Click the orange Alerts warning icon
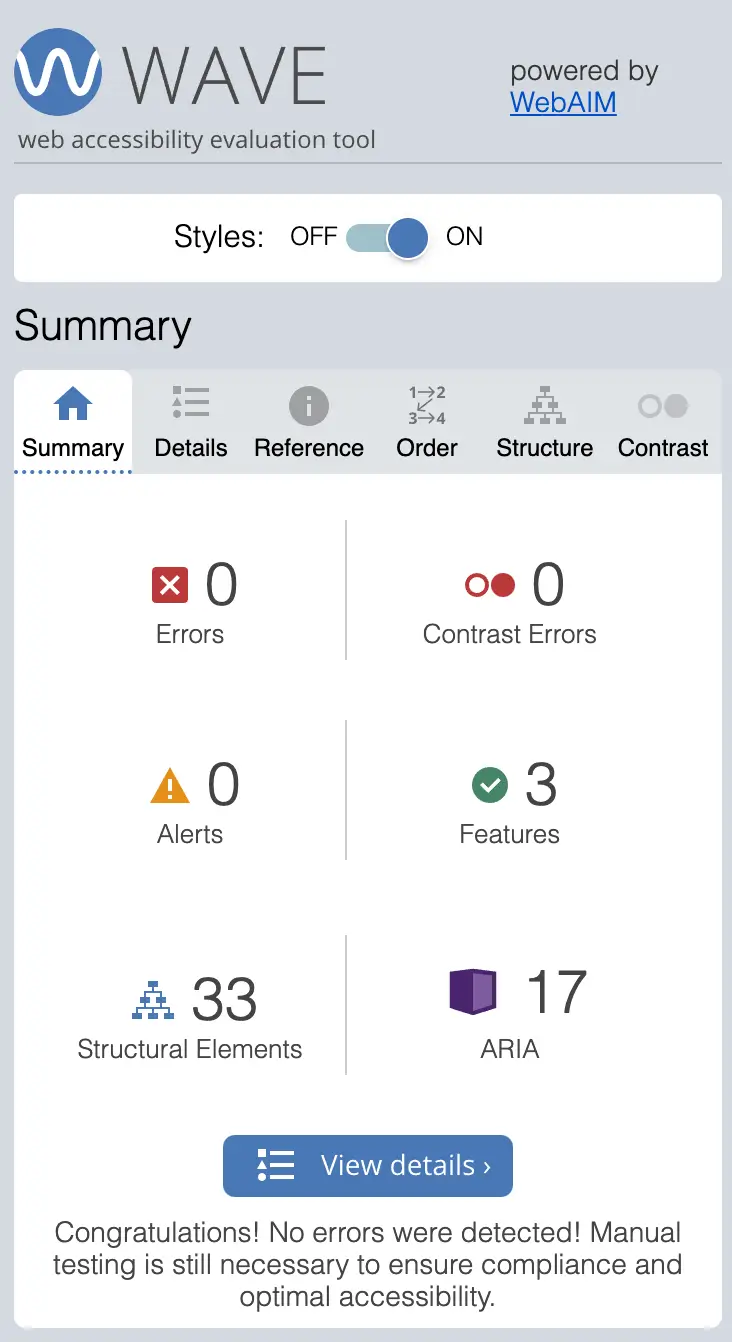Screen dimensions: 732x1342 (170, 785)
